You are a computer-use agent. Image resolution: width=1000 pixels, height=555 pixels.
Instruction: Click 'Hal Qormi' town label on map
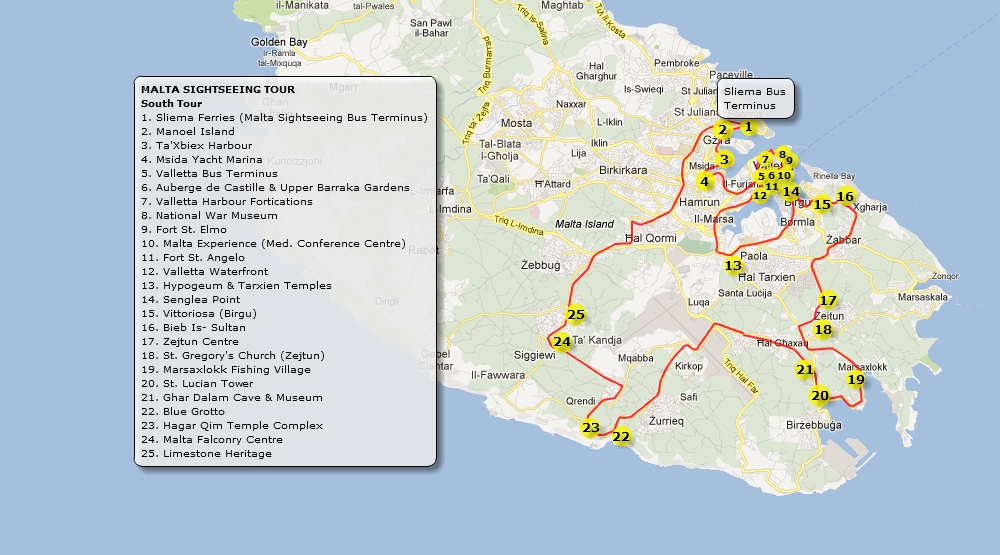(x=651, y=238)
